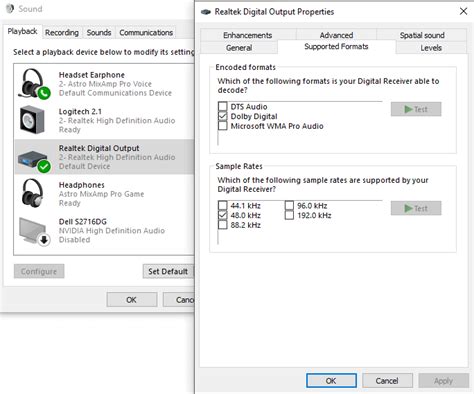Select the Dell S2716DG playback device
Image resolution: width=474 pixels, height=394 pixels.
click(x=104, y=231)
